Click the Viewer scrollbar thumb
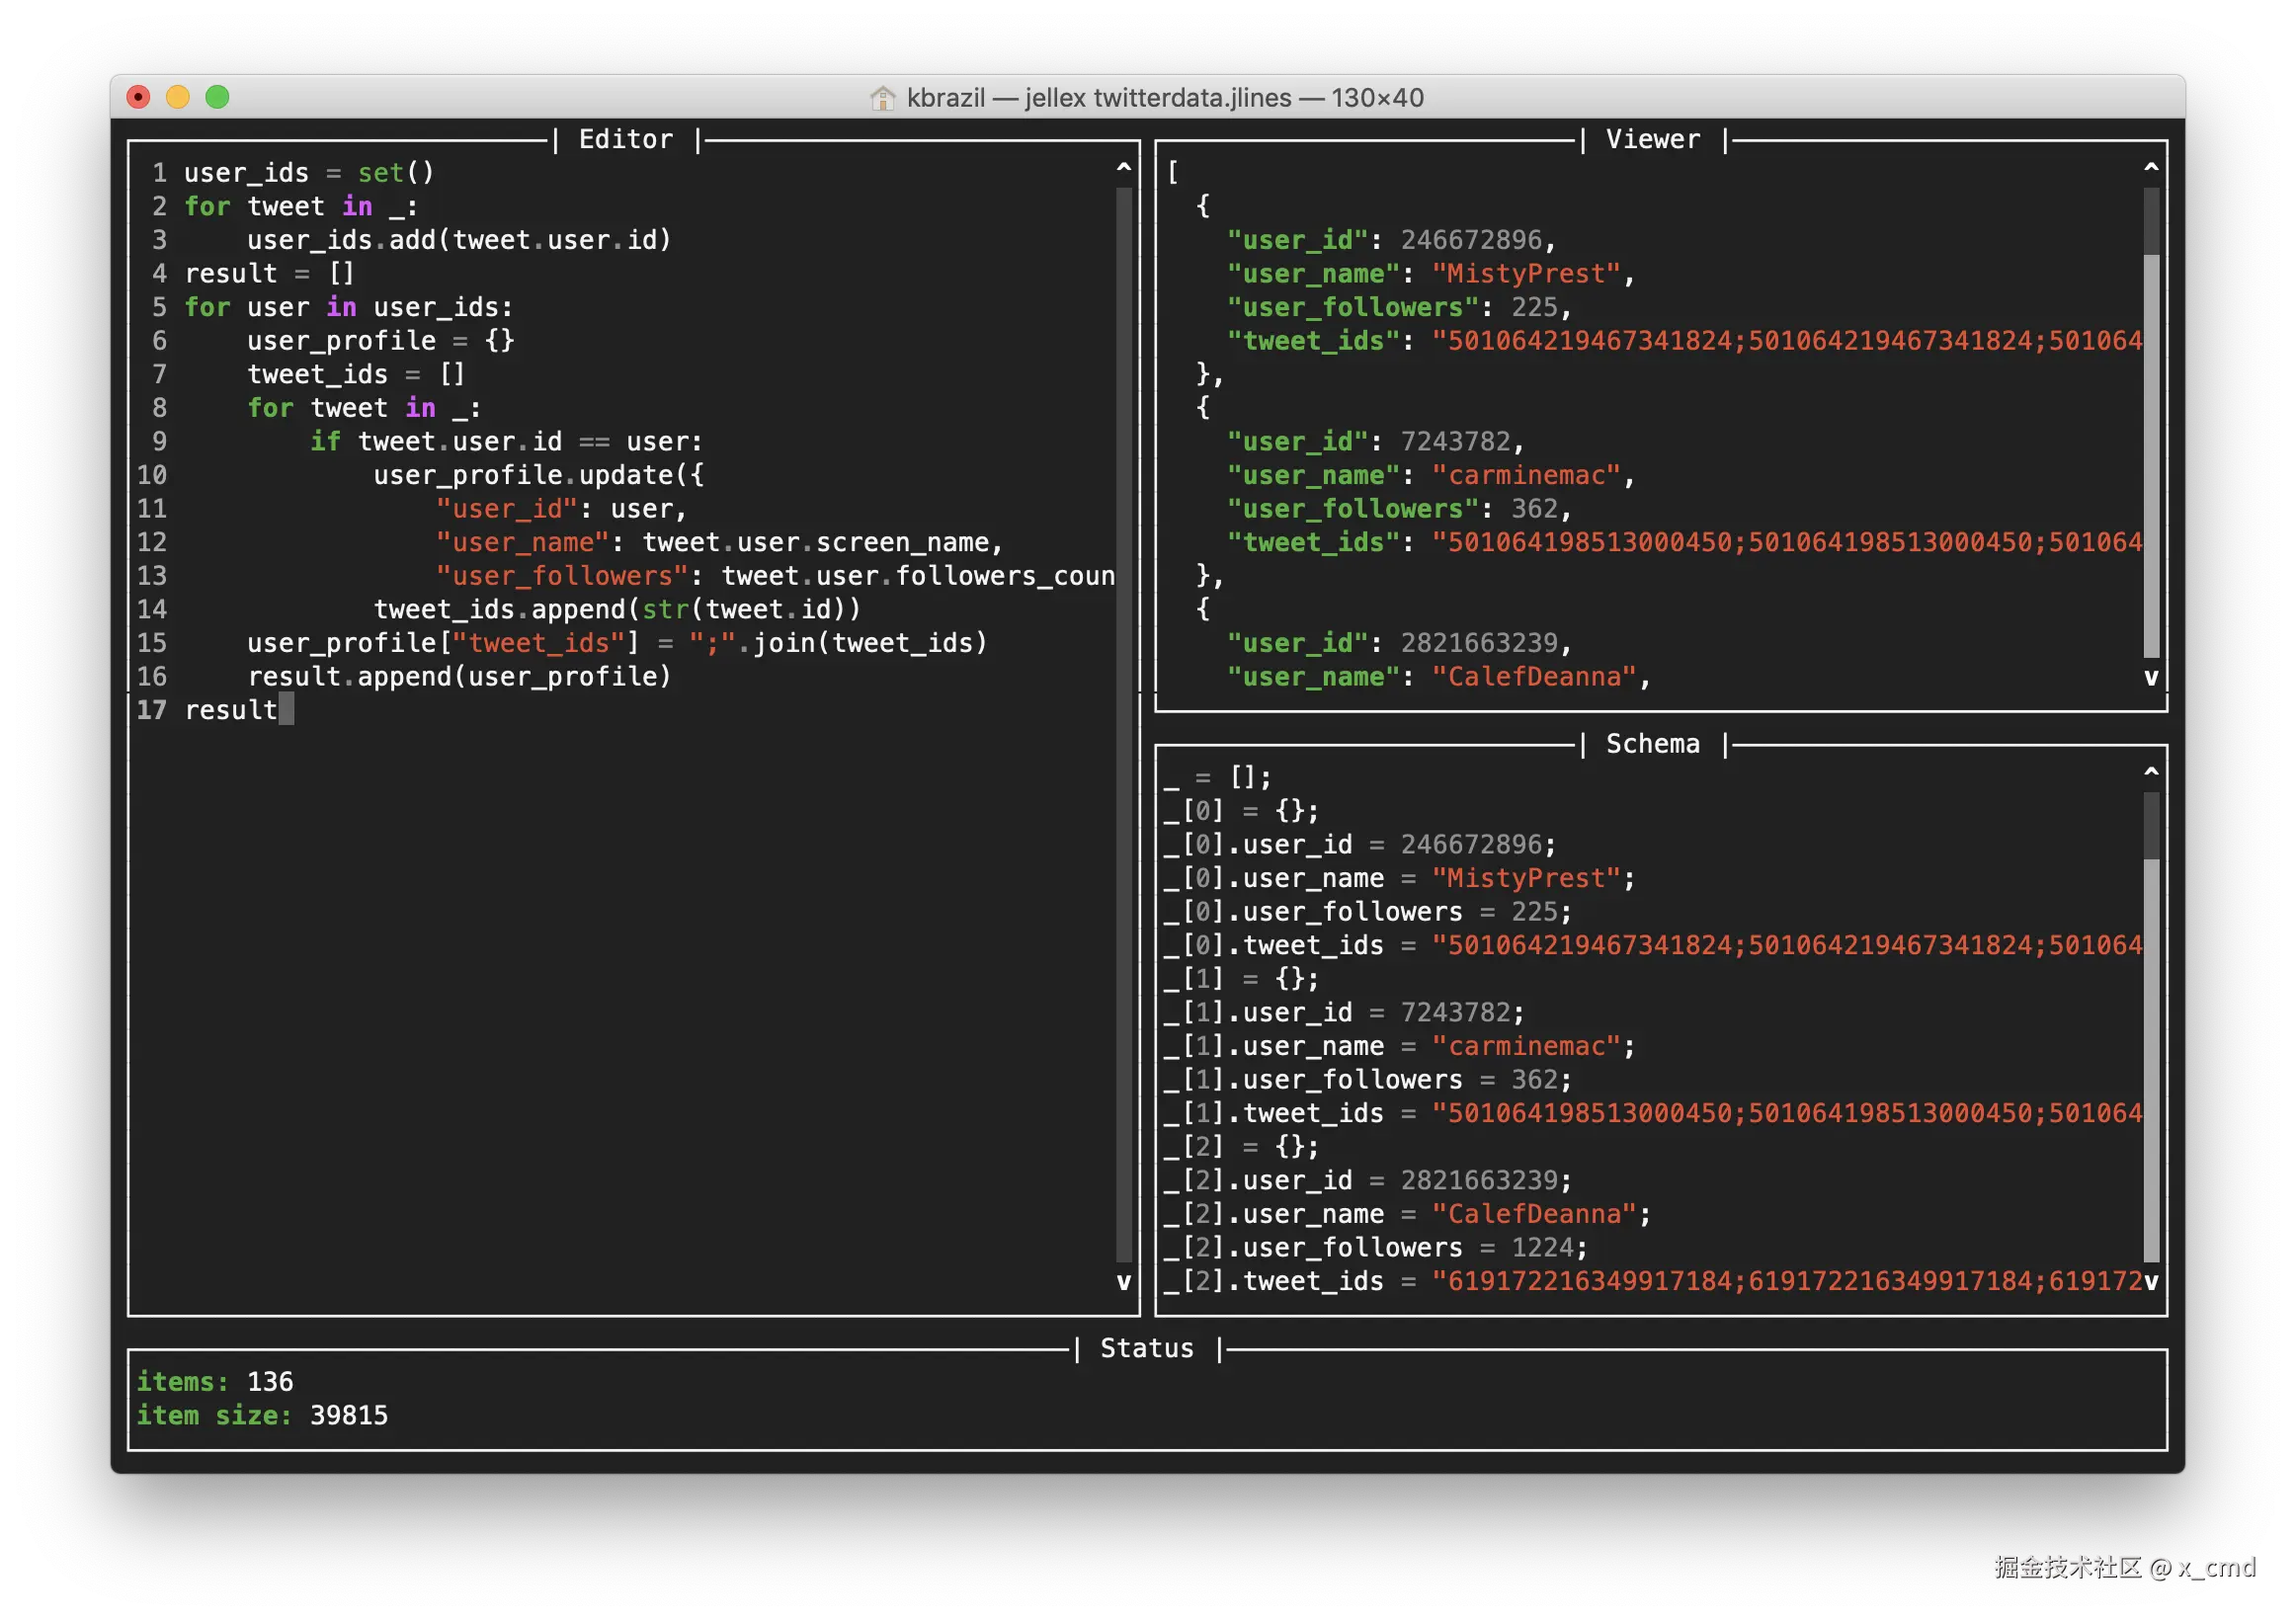The width and height of the screenshot is (2296, 1620). [x=2151, y=221]
